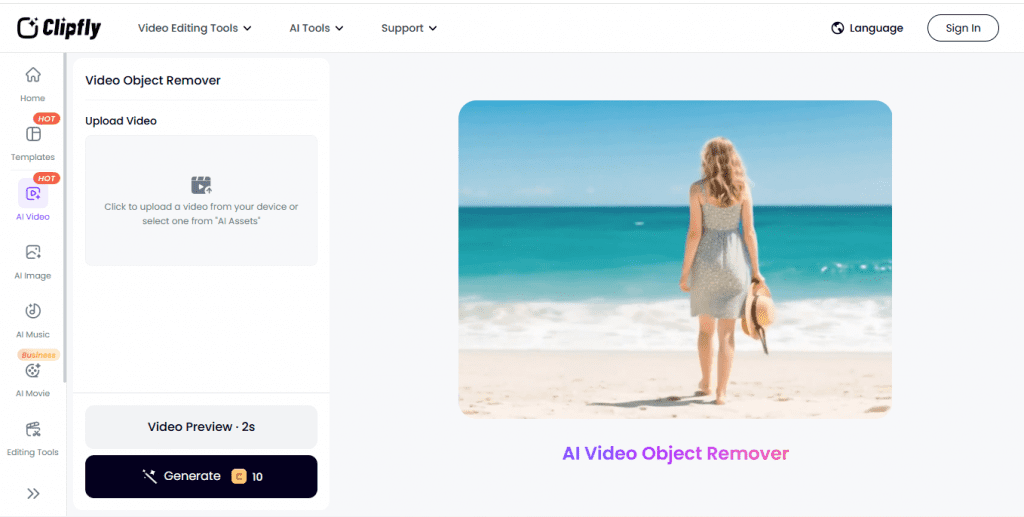Screen dimensions: 1024x517
Task: Open the AI Video sidebar tool
Action: point(33,193)
